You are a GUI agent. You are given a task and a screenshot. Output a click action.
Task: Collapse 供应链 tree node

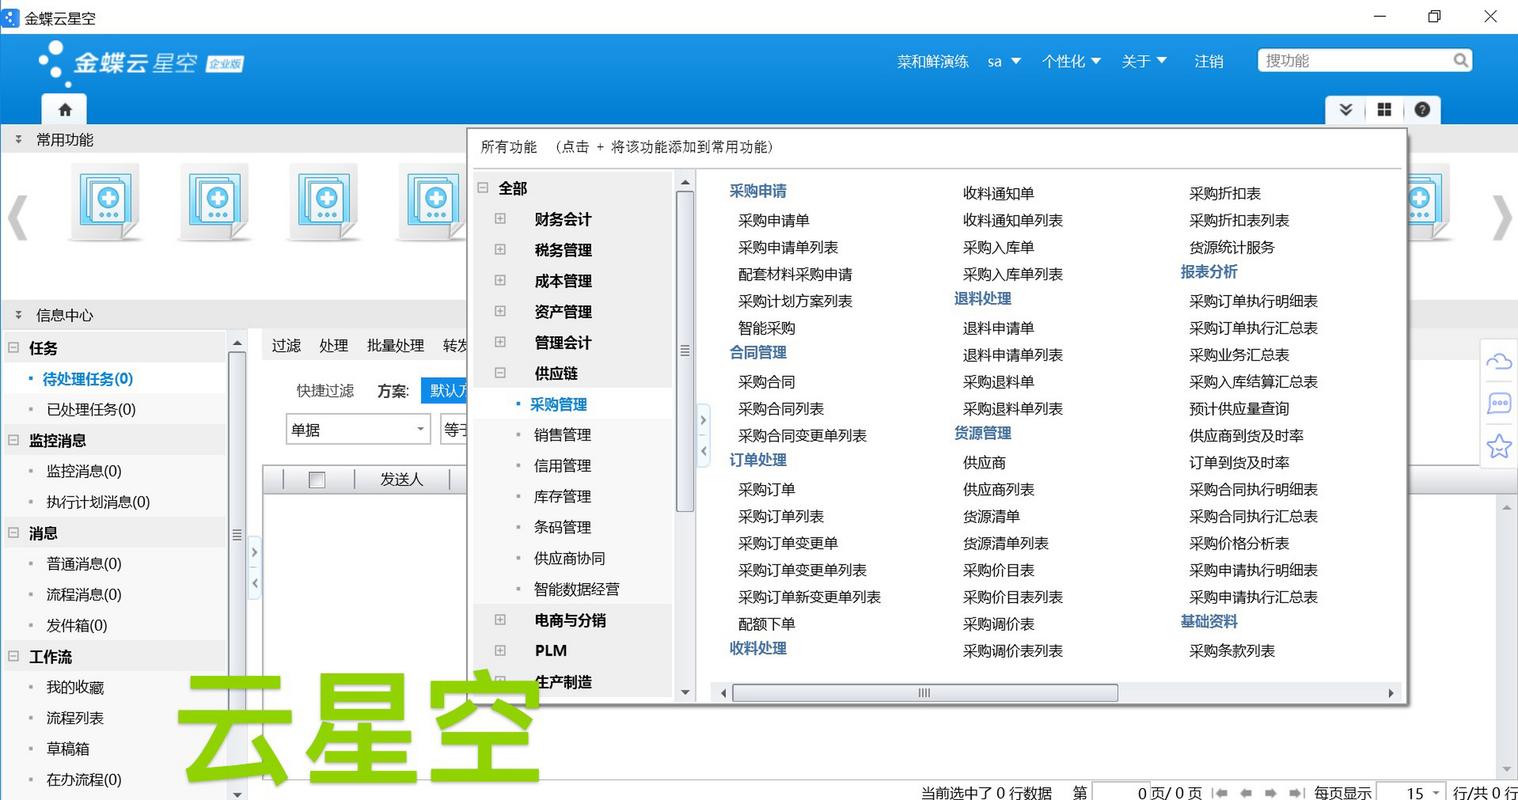click(x=500, y=373)
